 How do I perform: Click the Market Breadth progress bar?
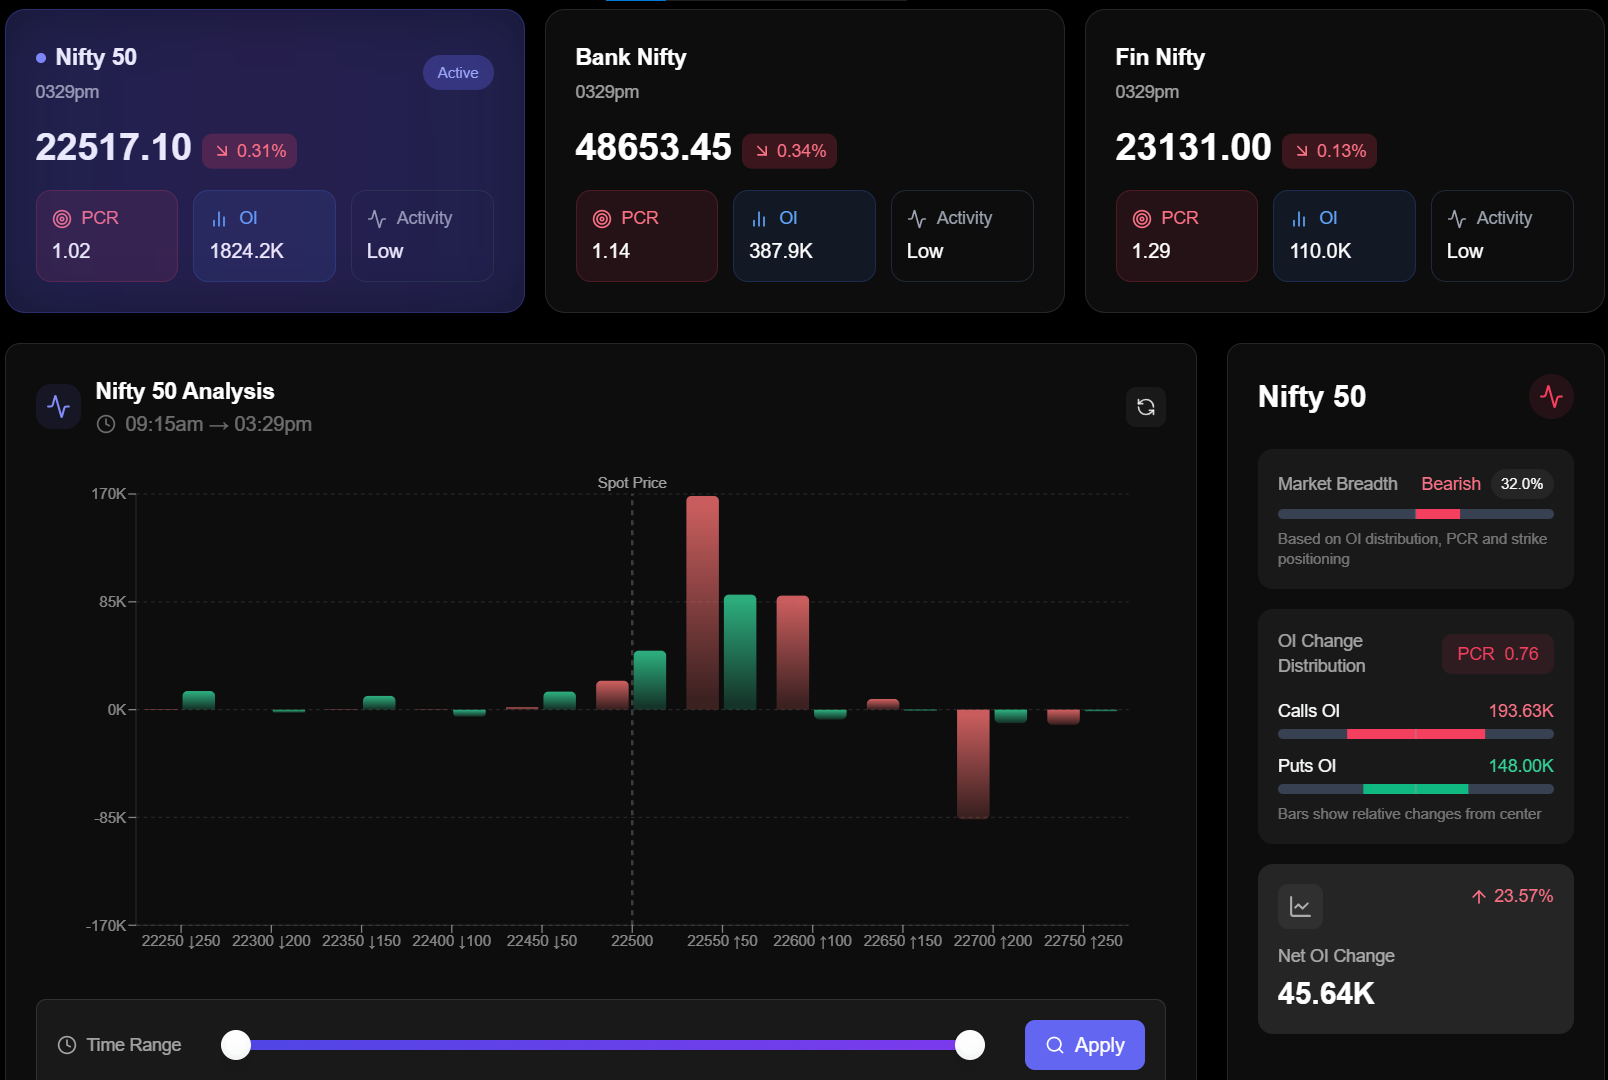pos(1416,514)
